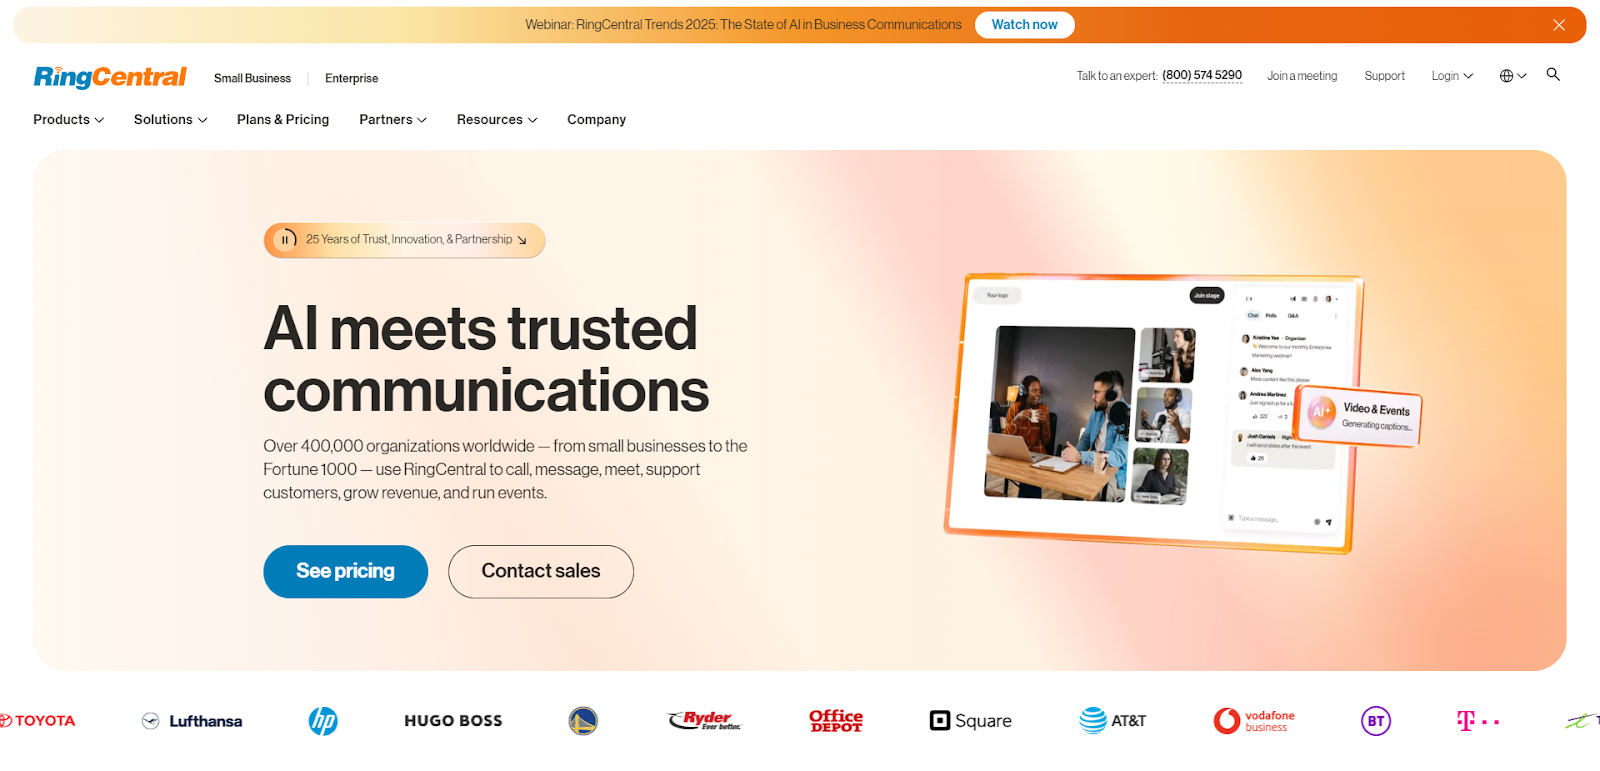Open the globe language selector
This screenshot has height=771, width=1600.
[1512, 76]
